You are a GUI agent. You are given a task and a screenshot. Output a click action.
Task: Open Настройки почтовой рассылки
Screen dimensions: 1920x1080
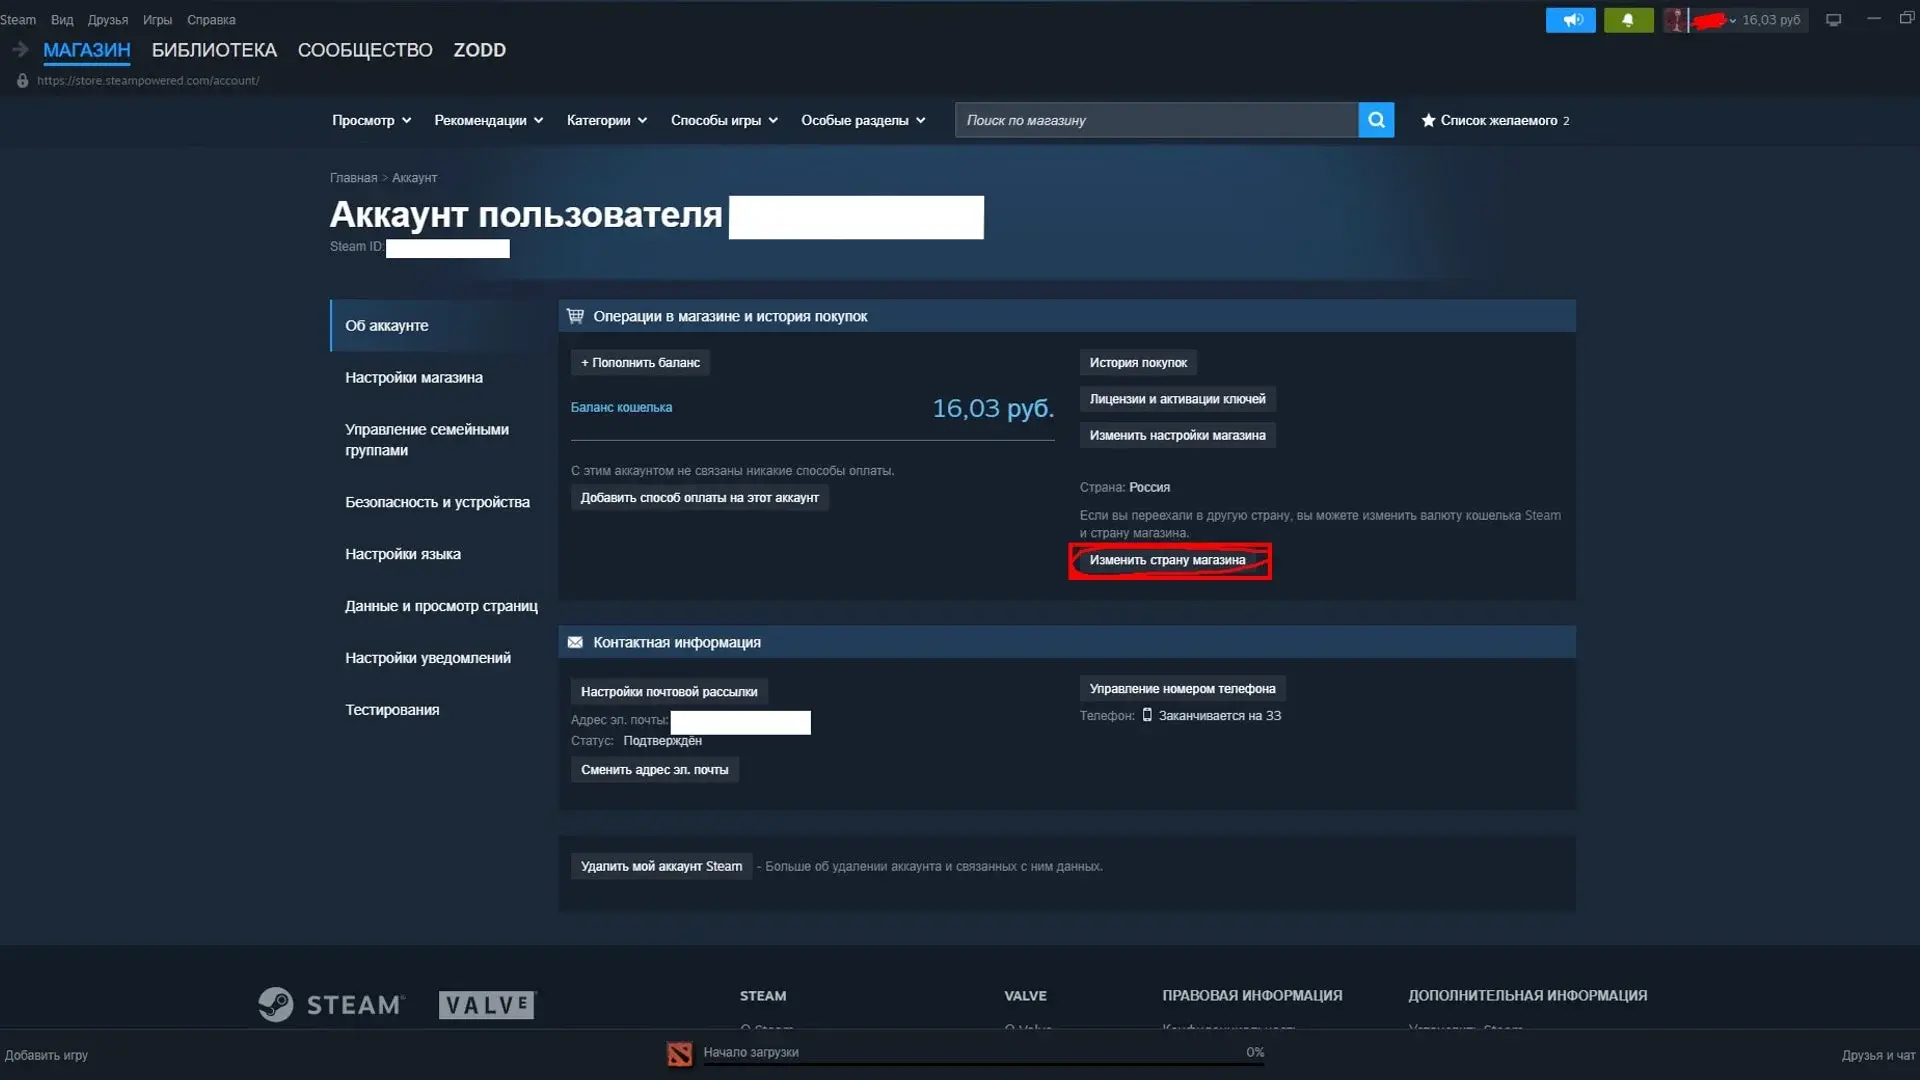[x=669, y=691]
